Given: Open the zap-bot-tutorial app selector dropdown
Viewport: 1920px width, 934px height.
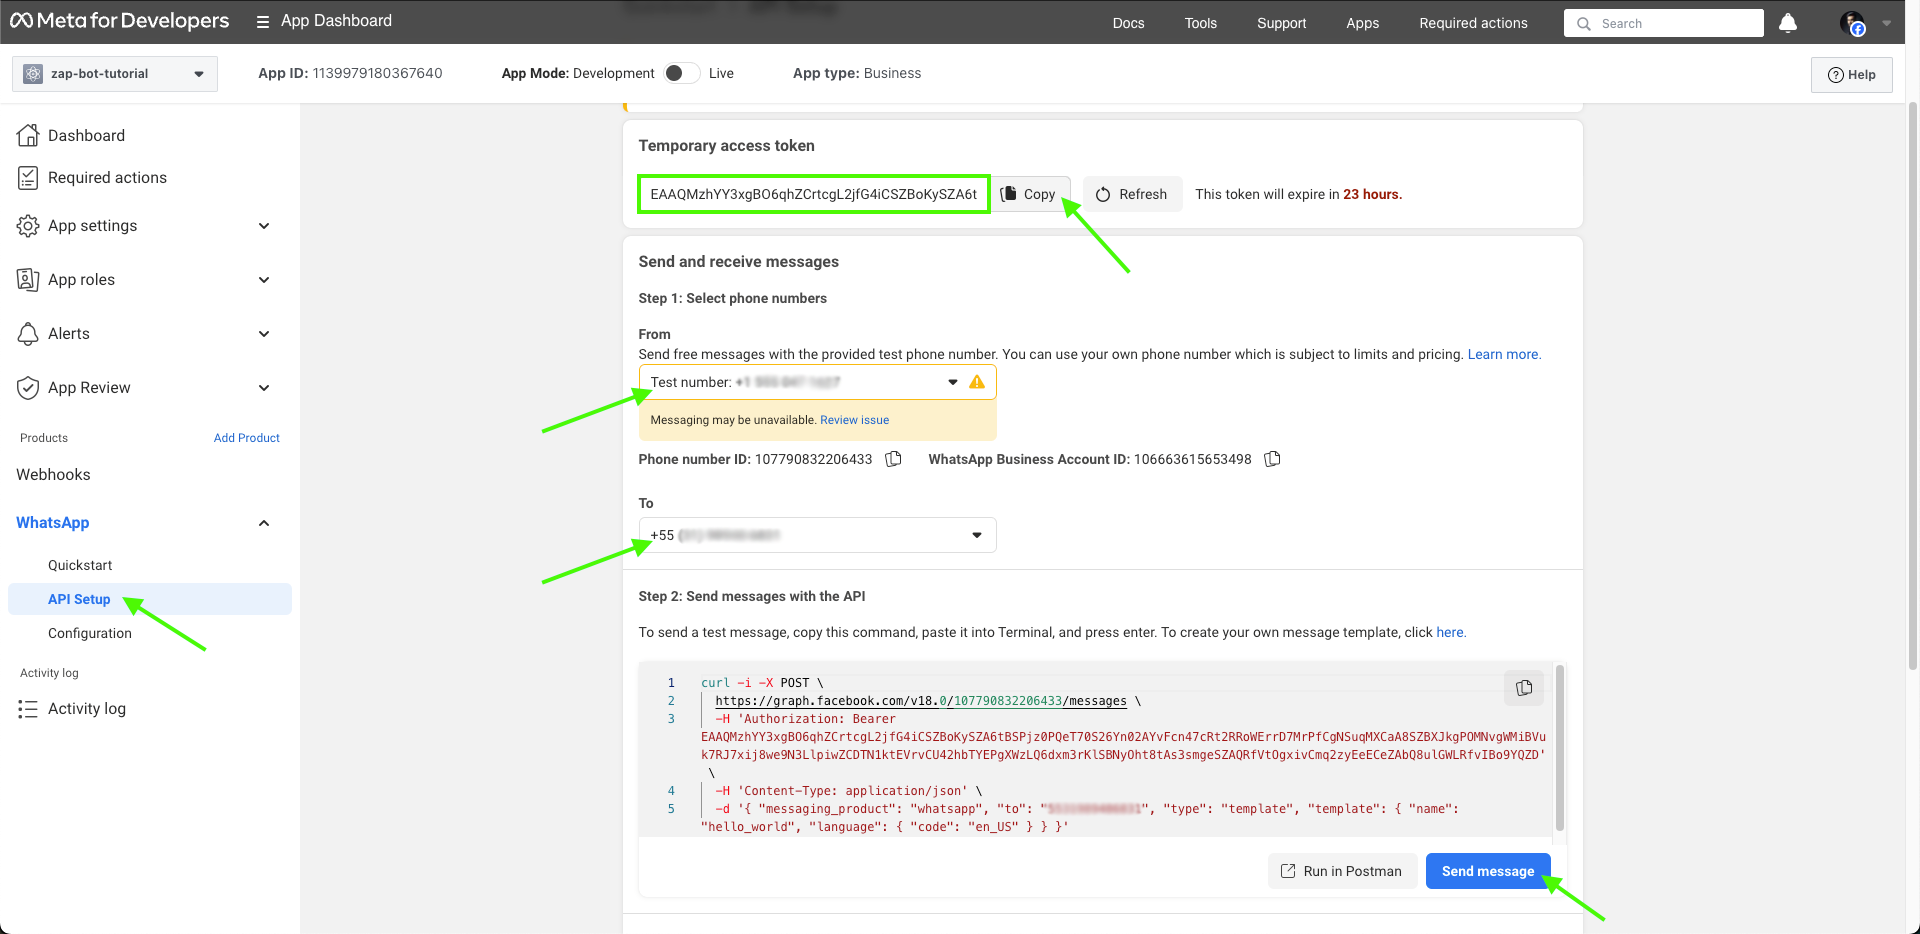Looking at the screenshot, I should click(115, 74).
